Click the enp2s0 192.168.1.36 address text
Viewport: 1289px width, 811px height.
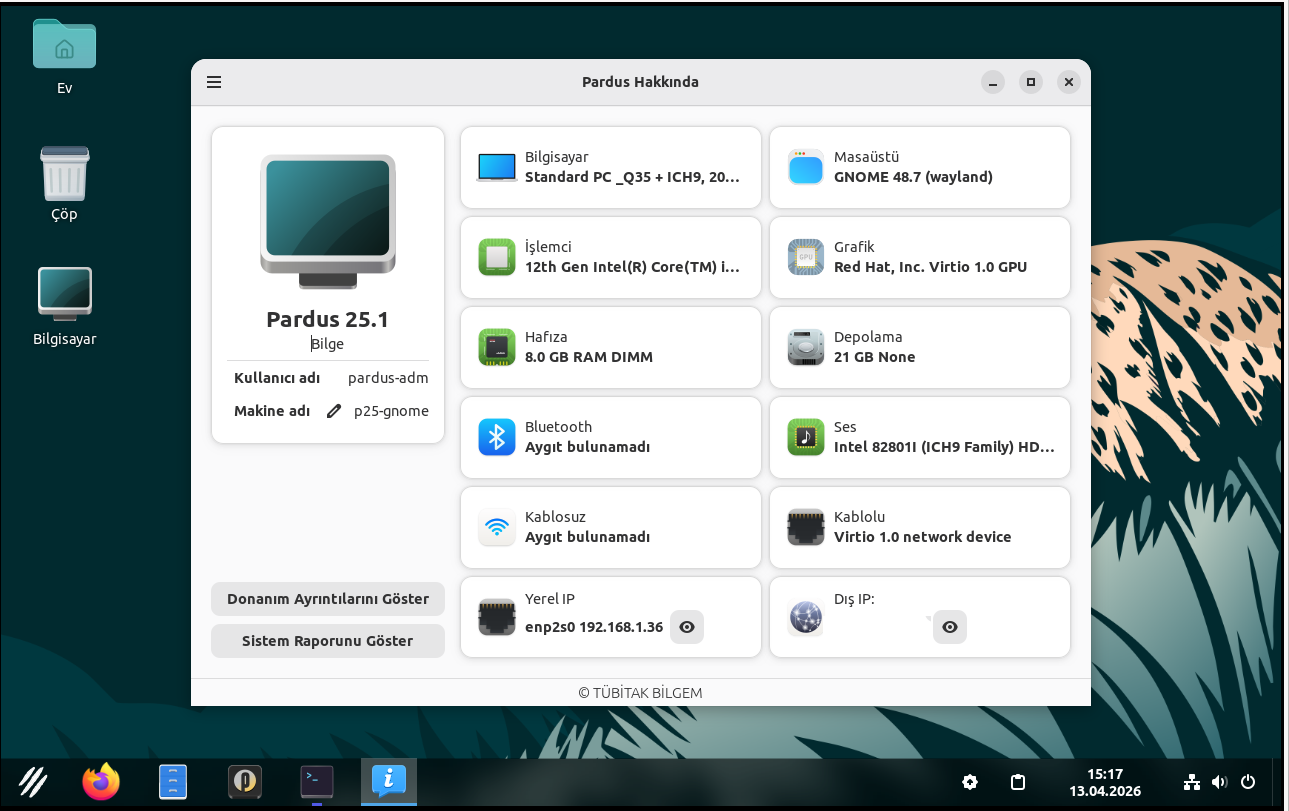point(594,627)
